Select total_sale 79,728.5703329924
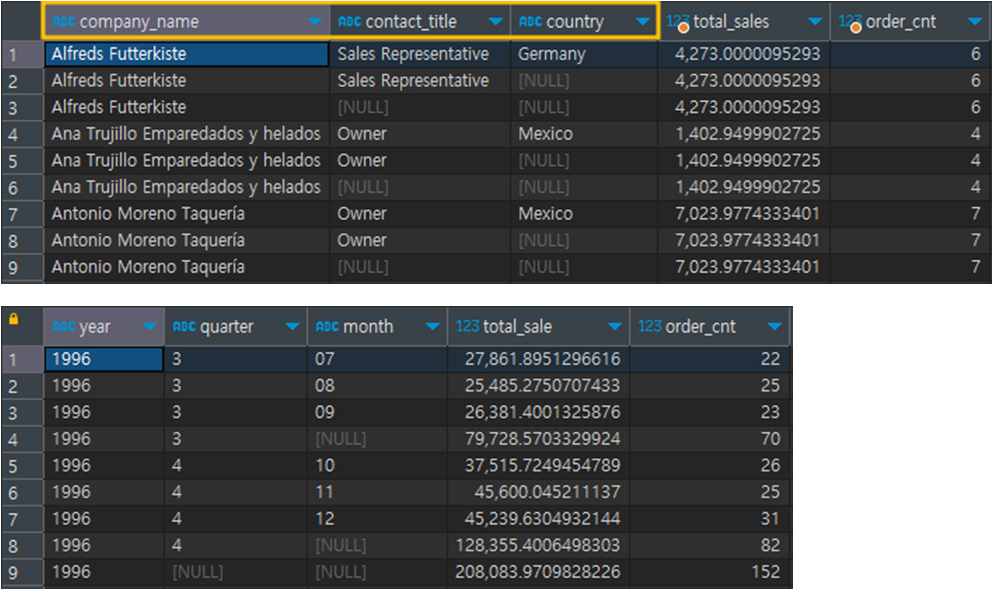Screen dimensions: 993x590 tap(538, 439)
